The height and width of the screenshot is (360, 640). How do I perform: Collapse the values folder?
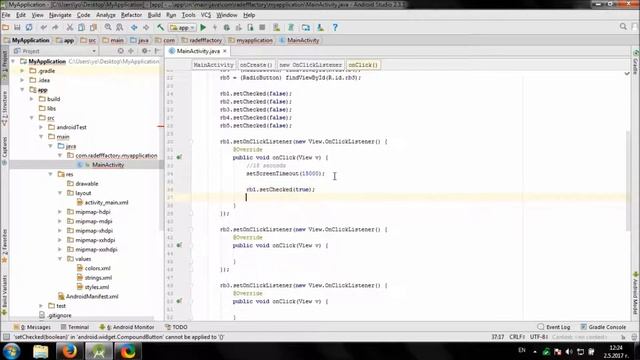click(60, 259)
